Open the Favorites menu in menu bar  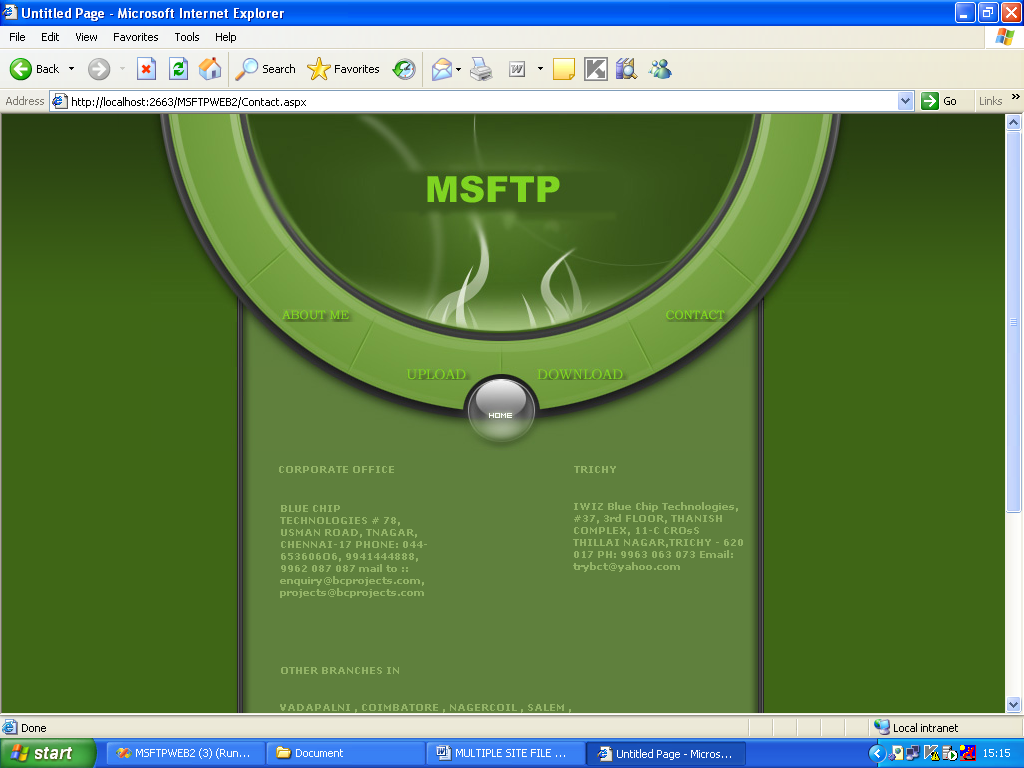pos(135,37)
